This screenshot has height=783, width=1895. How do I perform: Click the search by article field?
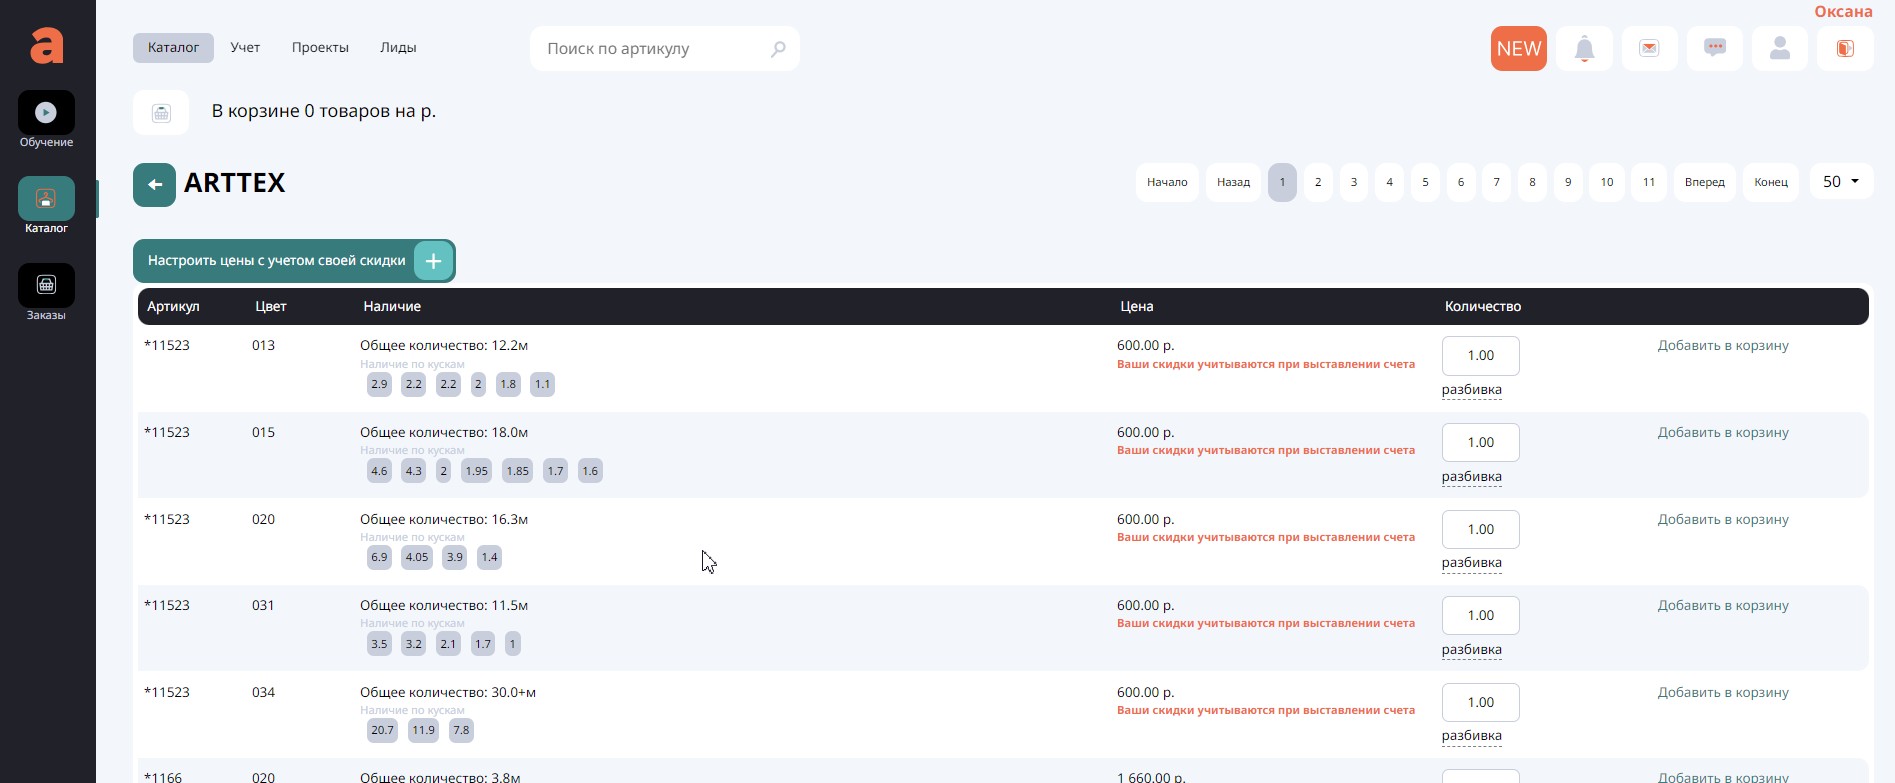point(654,49)
